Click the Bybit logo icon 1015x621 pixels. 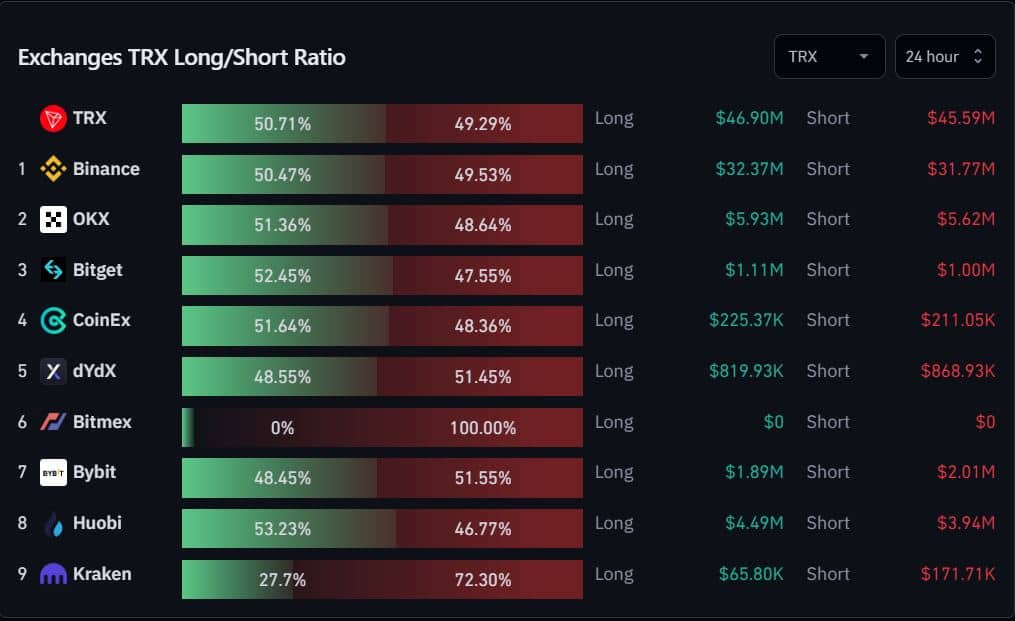click(53, 473)
